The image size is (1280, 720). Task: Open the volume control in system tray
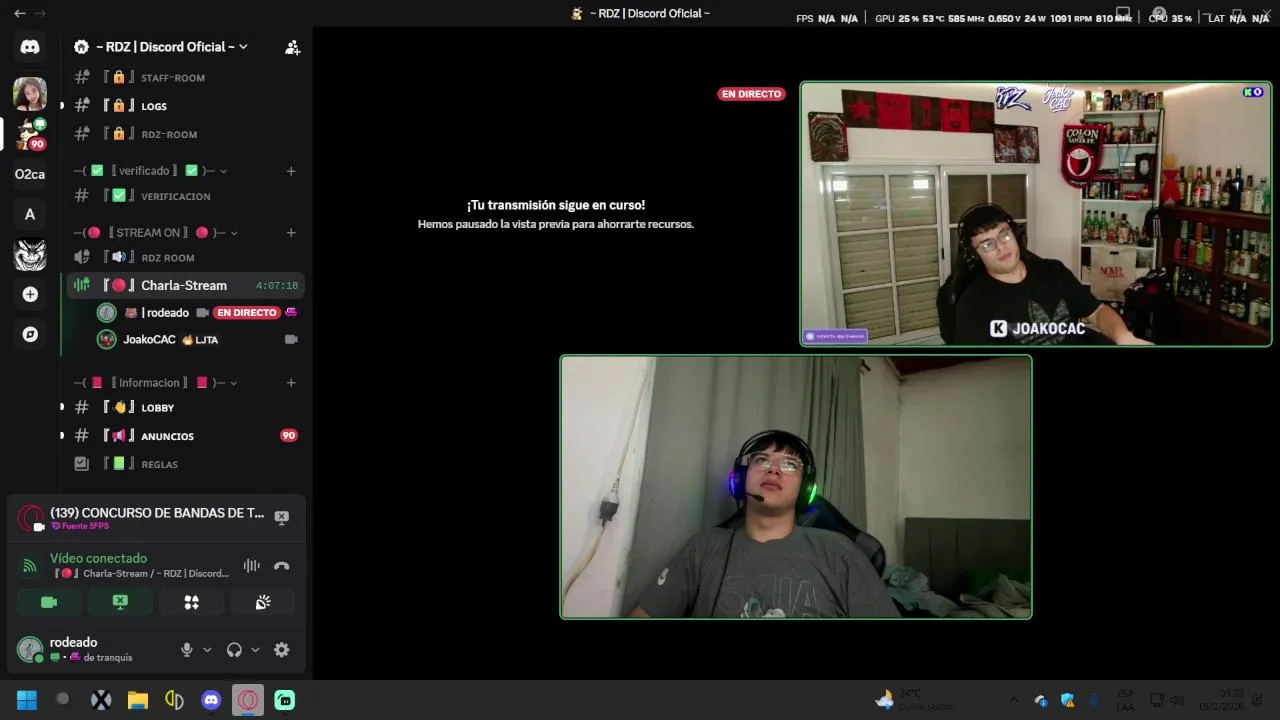coord(1177,700)
